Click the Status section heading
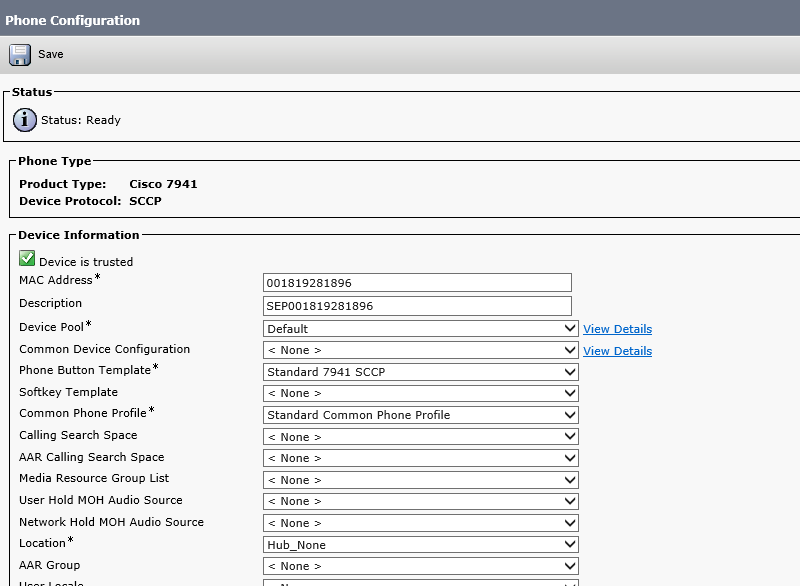 coord(32,92)
